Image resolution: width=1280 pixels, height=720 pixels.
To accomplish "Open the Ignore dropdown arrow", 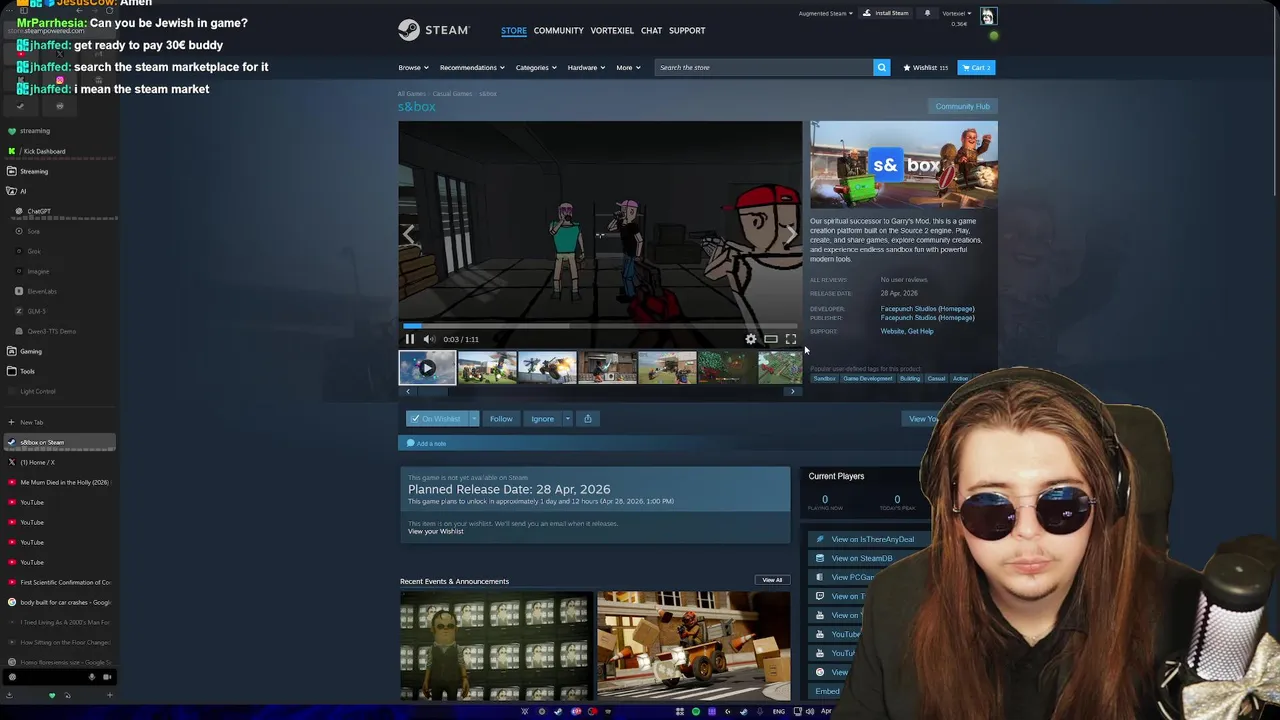I will pyautogui.click(x=567, y=419).
